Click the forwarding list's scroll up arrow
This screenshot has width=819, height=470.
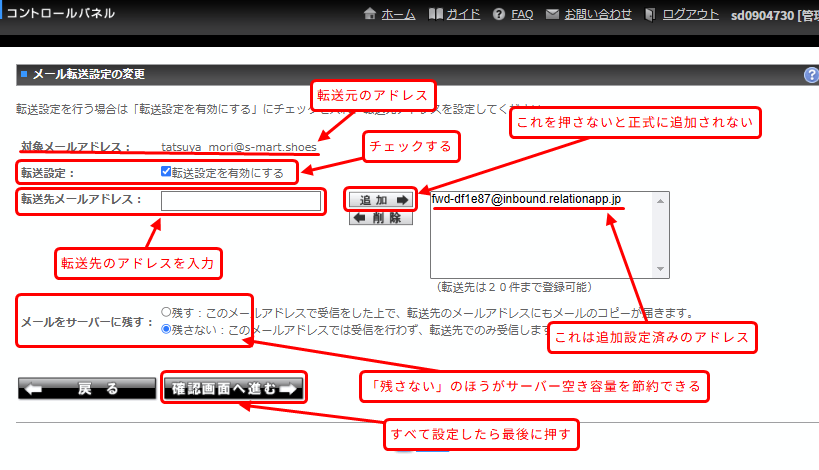pyautogui.click(x=660, y=200)
